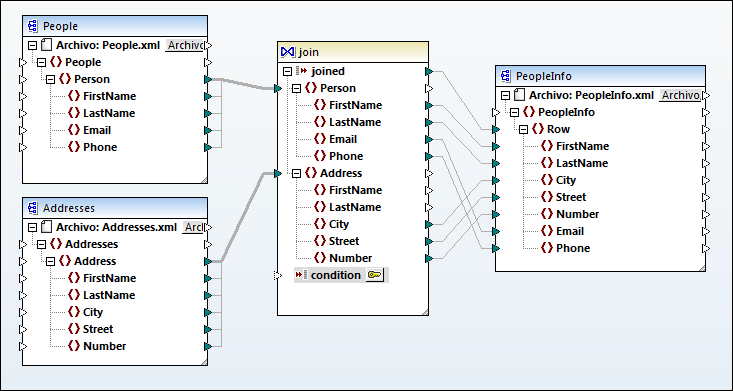Viewport: 733px width, 391px height.
Task: Click the Archivo button next to People.xml
Action: (185, 45)
